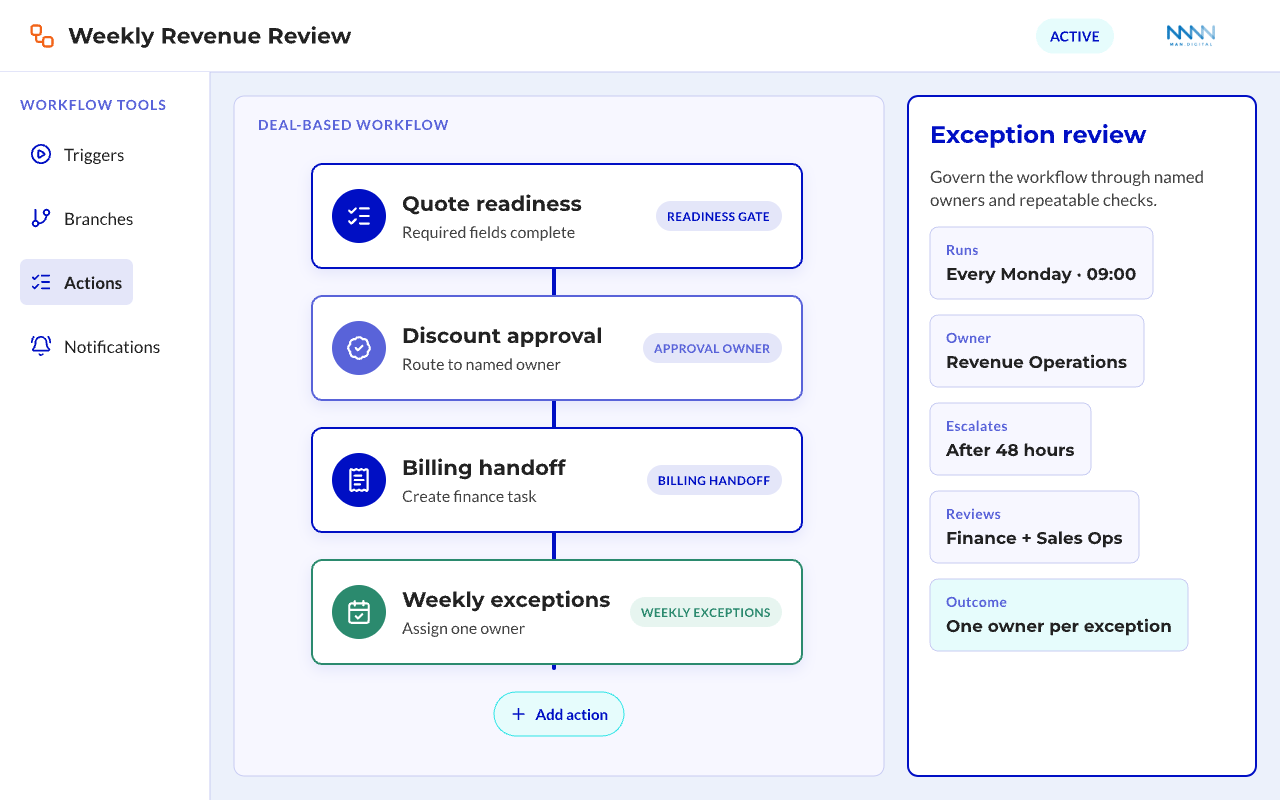Click the BILLING HANDOFF tag
This screenshot has height=800, width=1280.
tap(714, 480)
